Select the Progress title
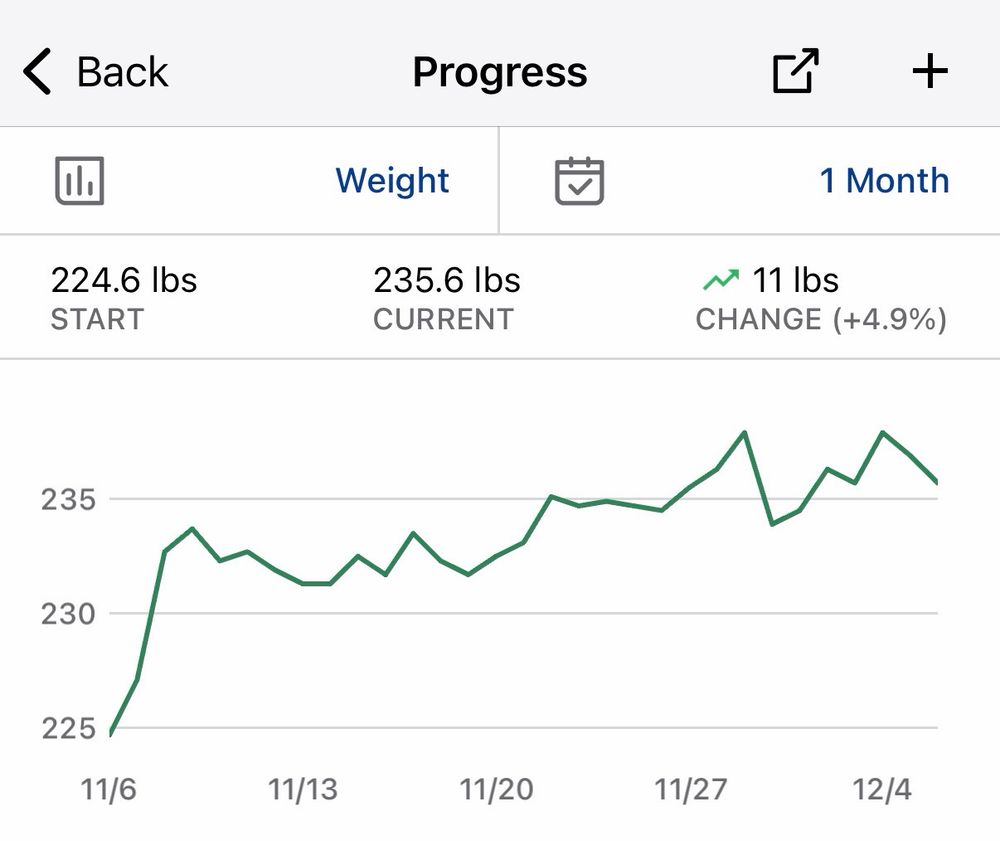Image resolution: width=1000 pixels, height=841 pixels. [x=499, y=70]
